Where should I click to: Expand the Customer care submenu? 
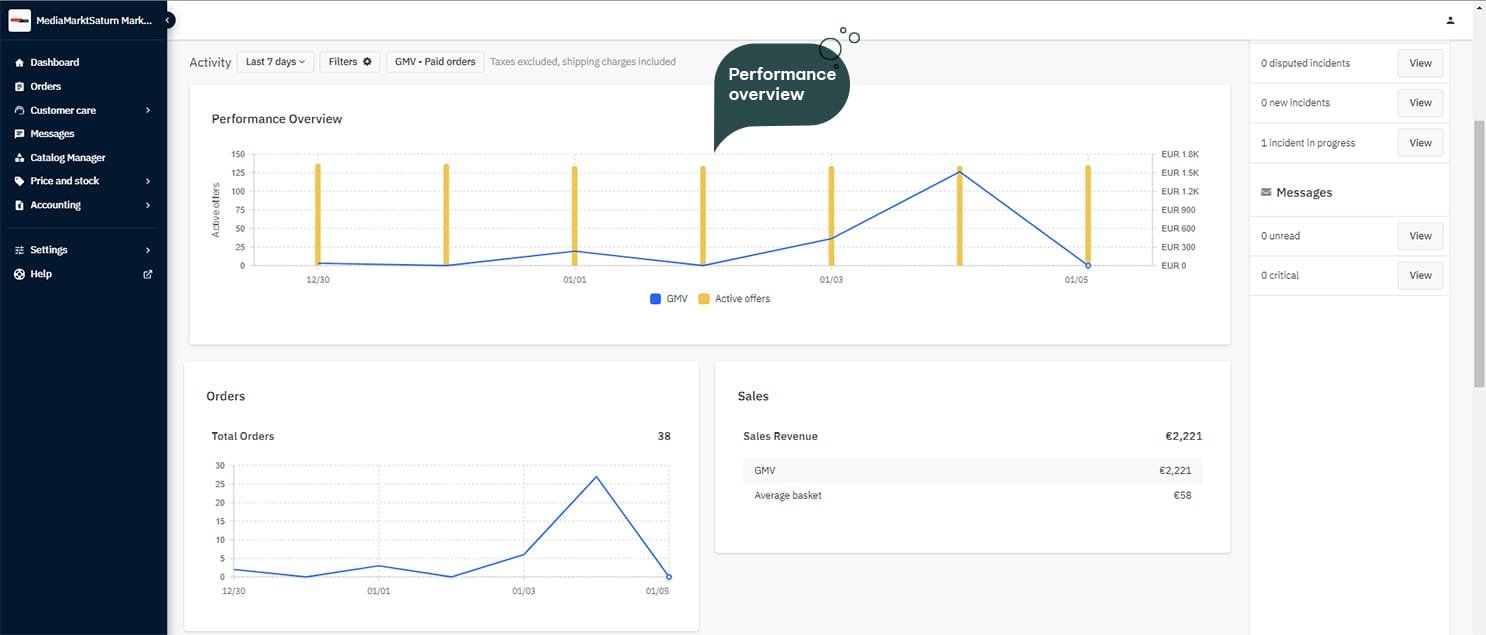(148, 110)
